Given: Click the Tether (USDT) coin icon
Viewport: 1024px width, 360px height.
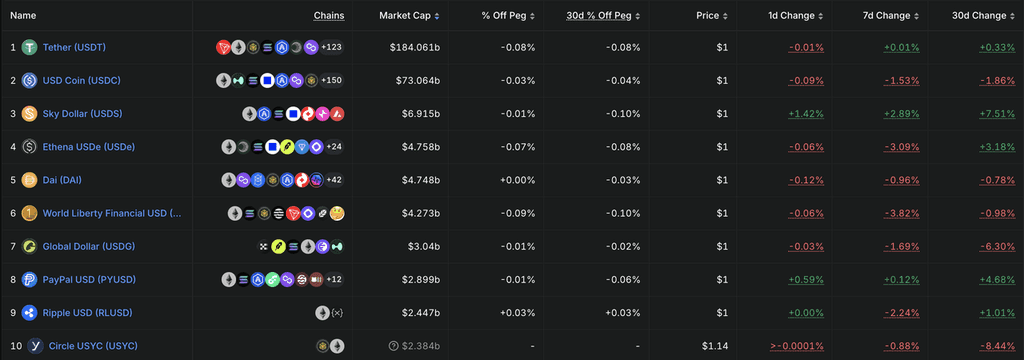Looking at the screenshot, I should (x=29, y=47).
